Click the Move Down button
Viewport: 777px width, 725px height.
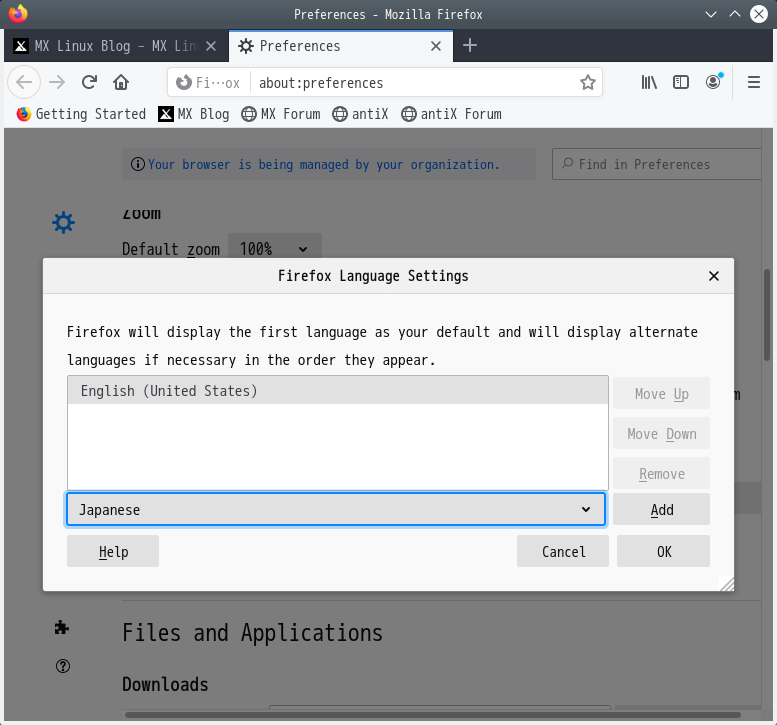click(662, 434)
